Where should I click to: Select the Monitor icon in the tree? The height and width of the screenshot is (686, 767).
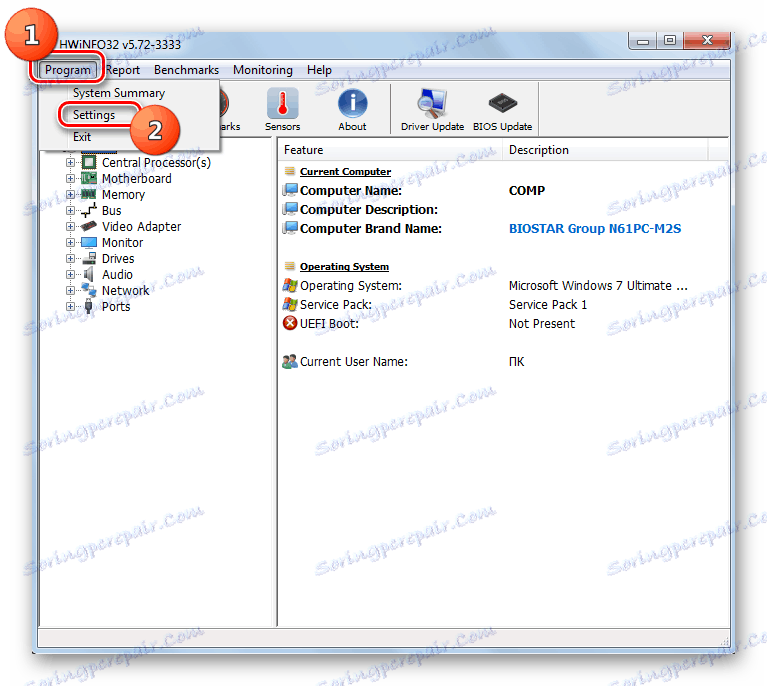coord(89,242)
